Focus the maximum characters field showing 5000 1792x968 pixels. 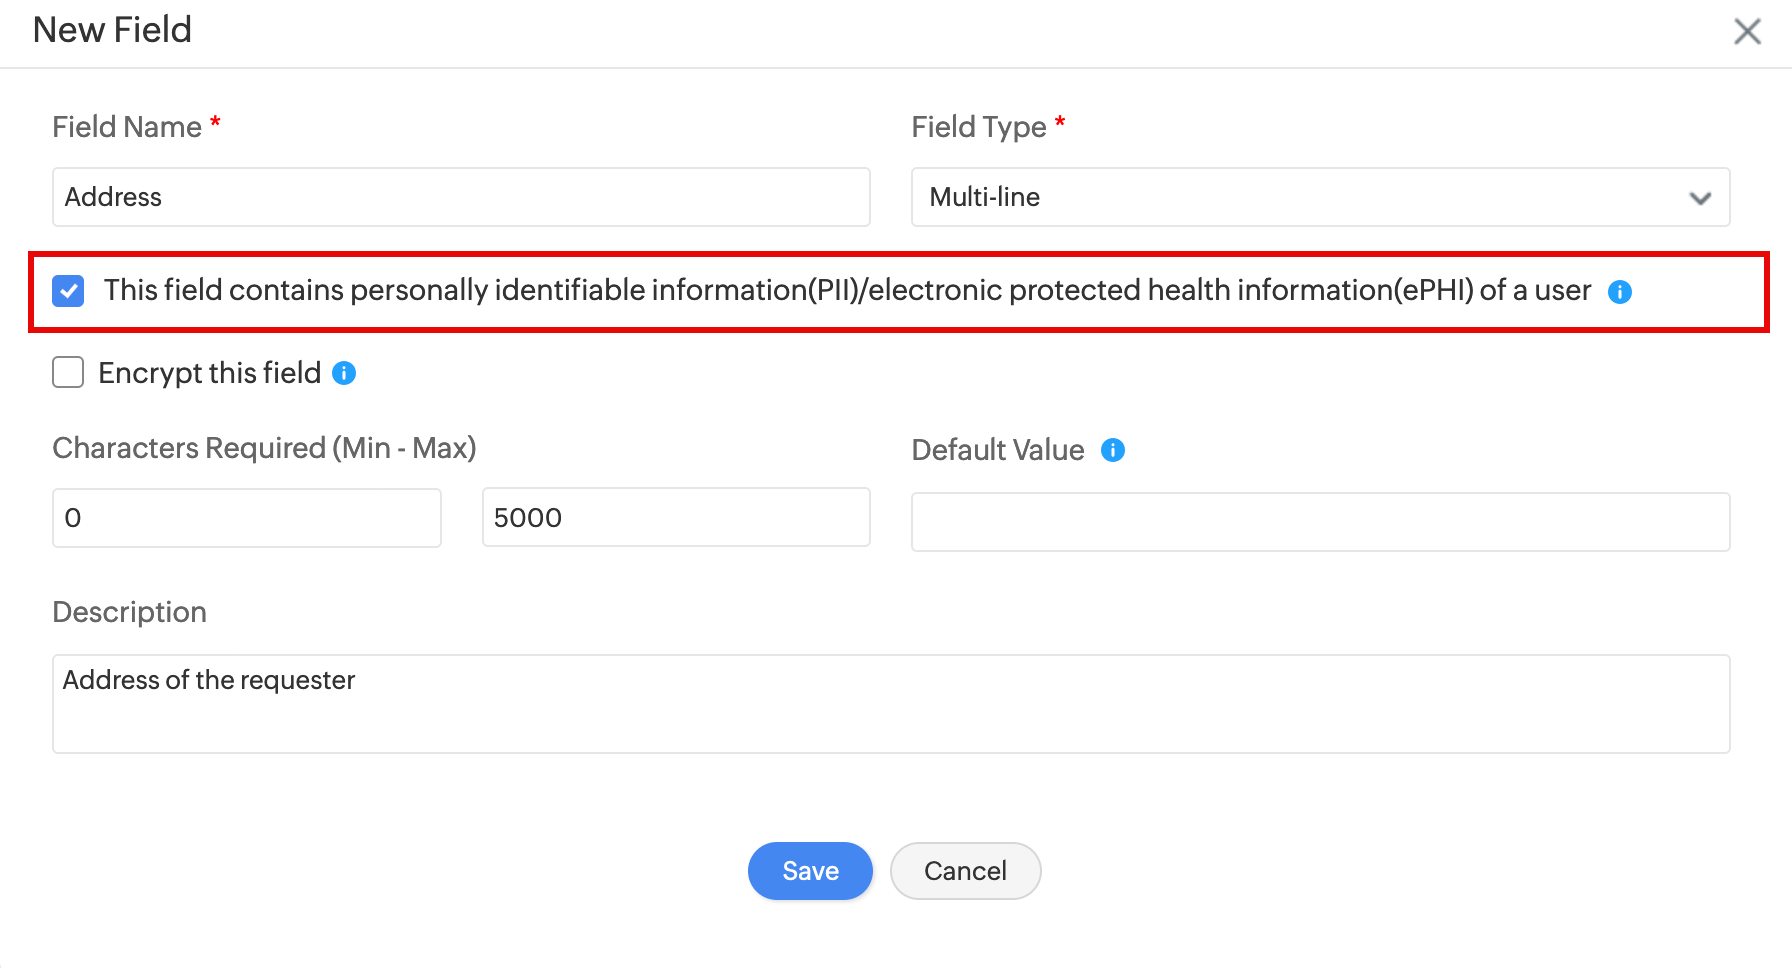point(676,518)
